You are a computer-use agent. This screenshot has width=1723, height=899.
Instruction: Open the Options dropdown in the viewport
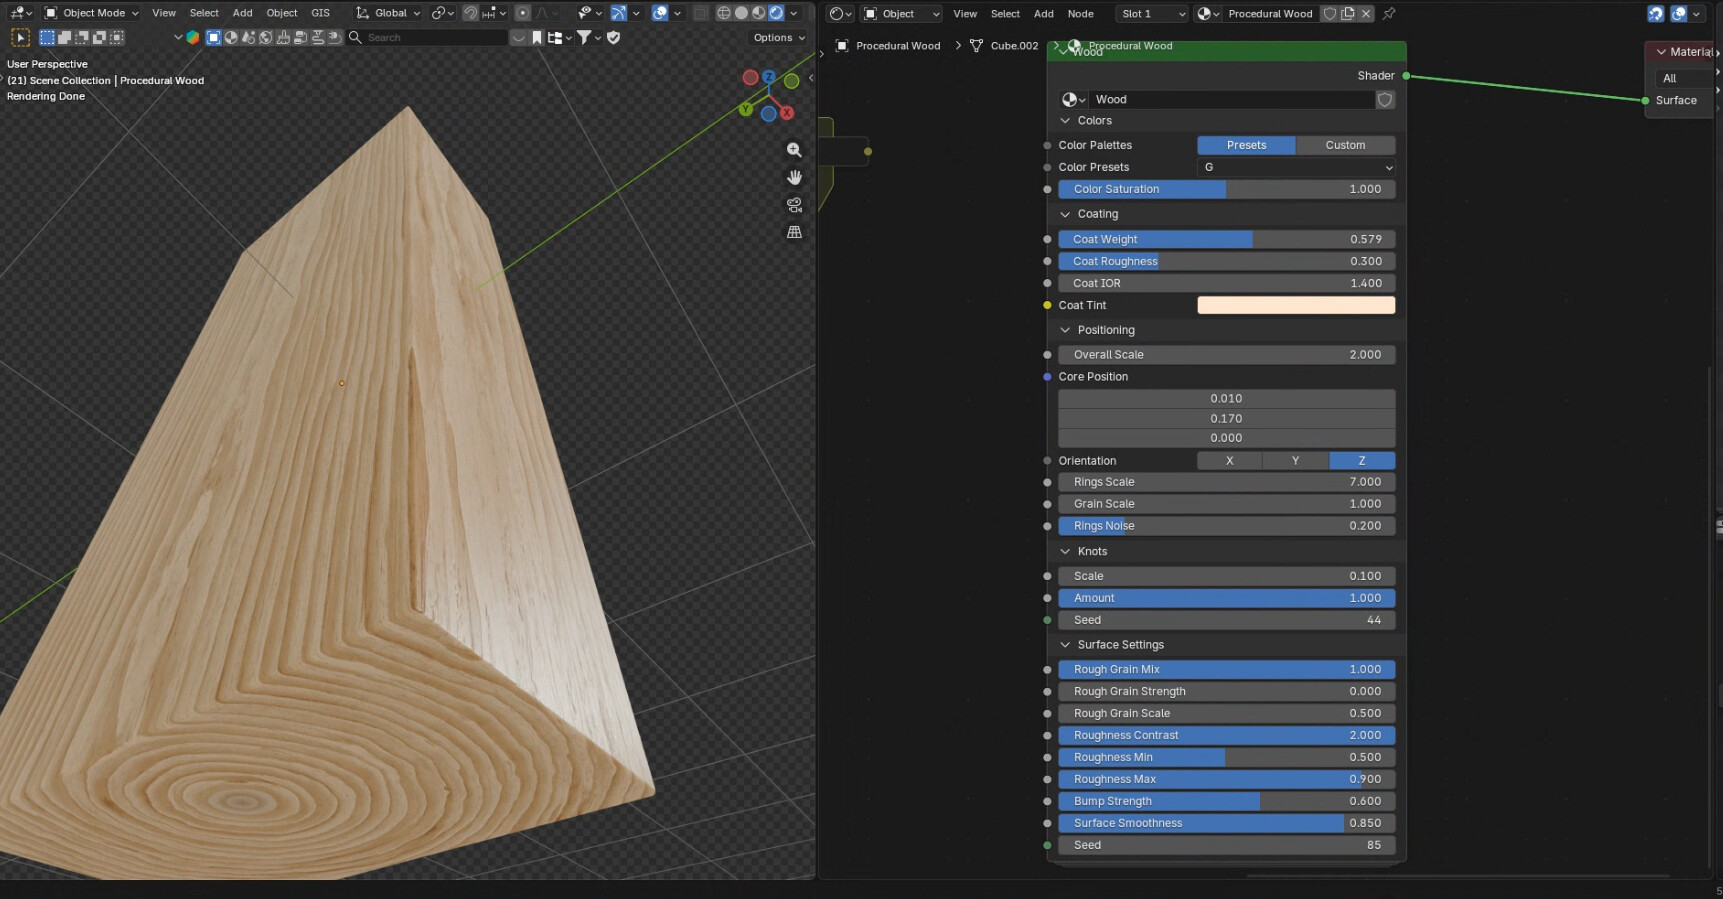pos(779,38)
